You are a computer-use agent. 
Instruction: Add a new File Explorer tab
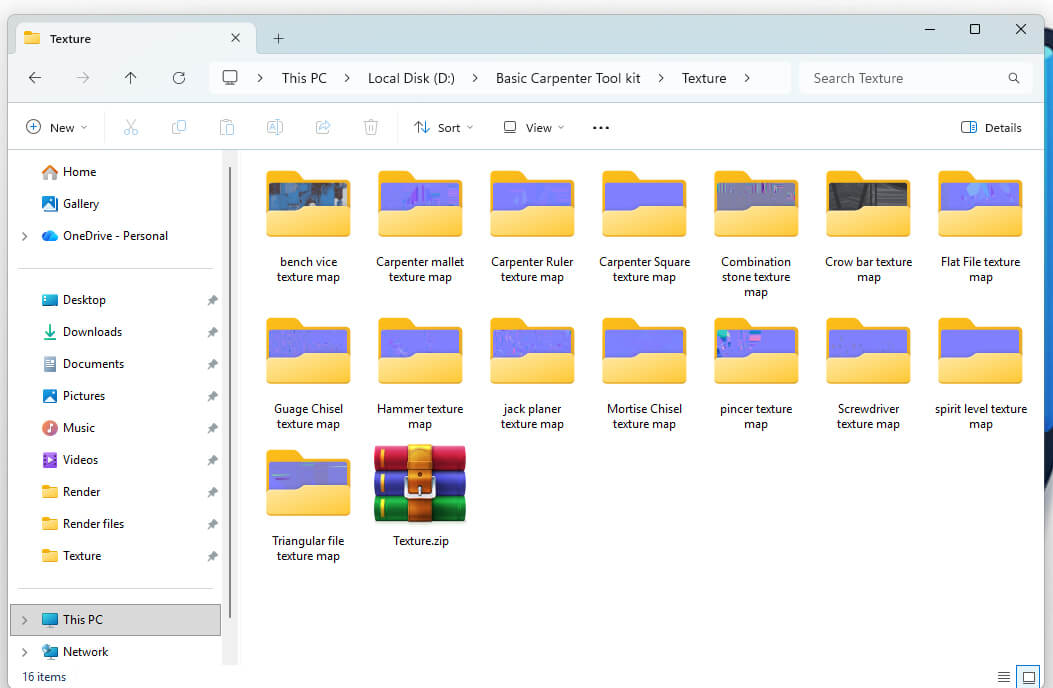tap(279, 38)
